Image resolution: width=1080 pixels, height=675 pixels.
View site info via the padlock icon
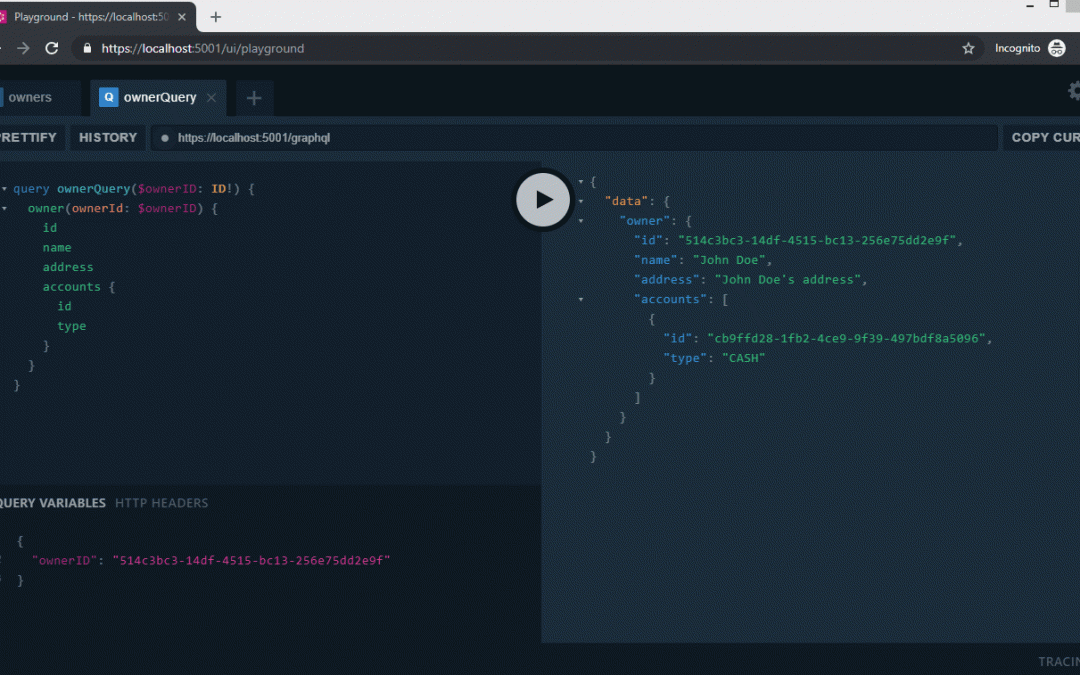tap(87, 48)
